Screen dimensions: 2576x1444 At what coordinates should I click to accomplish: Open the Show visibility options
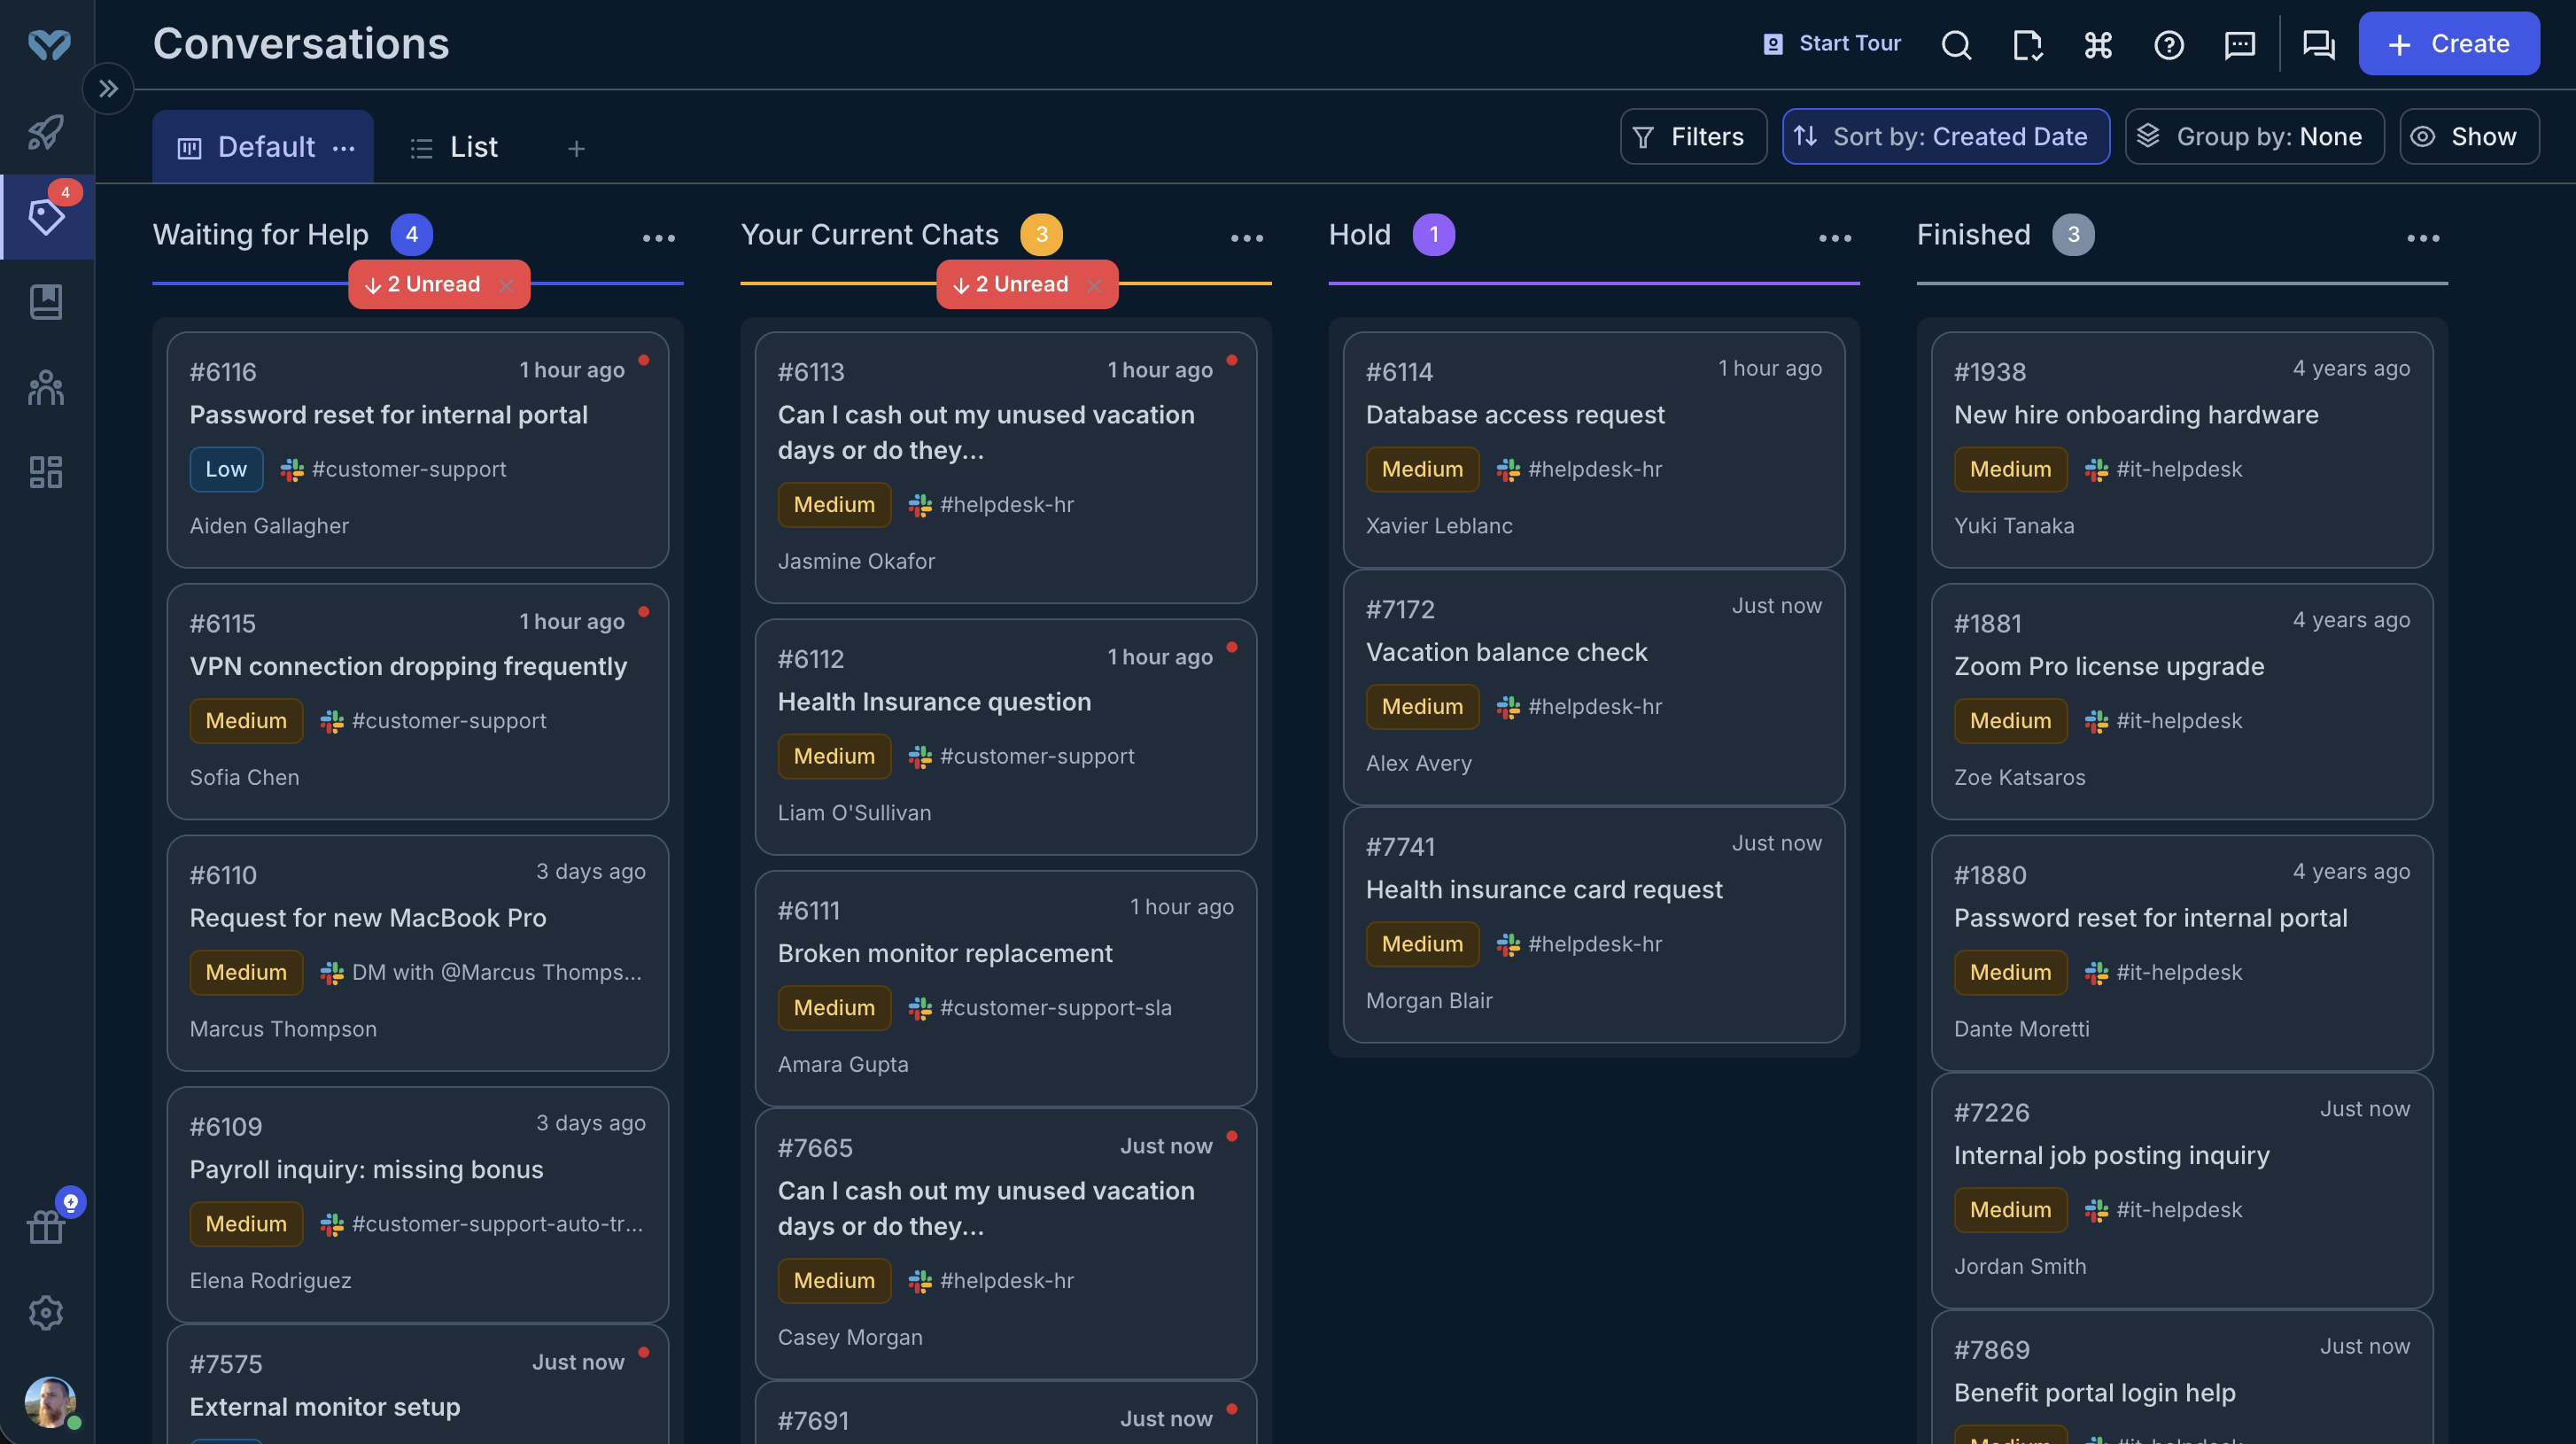(2469, 137)
